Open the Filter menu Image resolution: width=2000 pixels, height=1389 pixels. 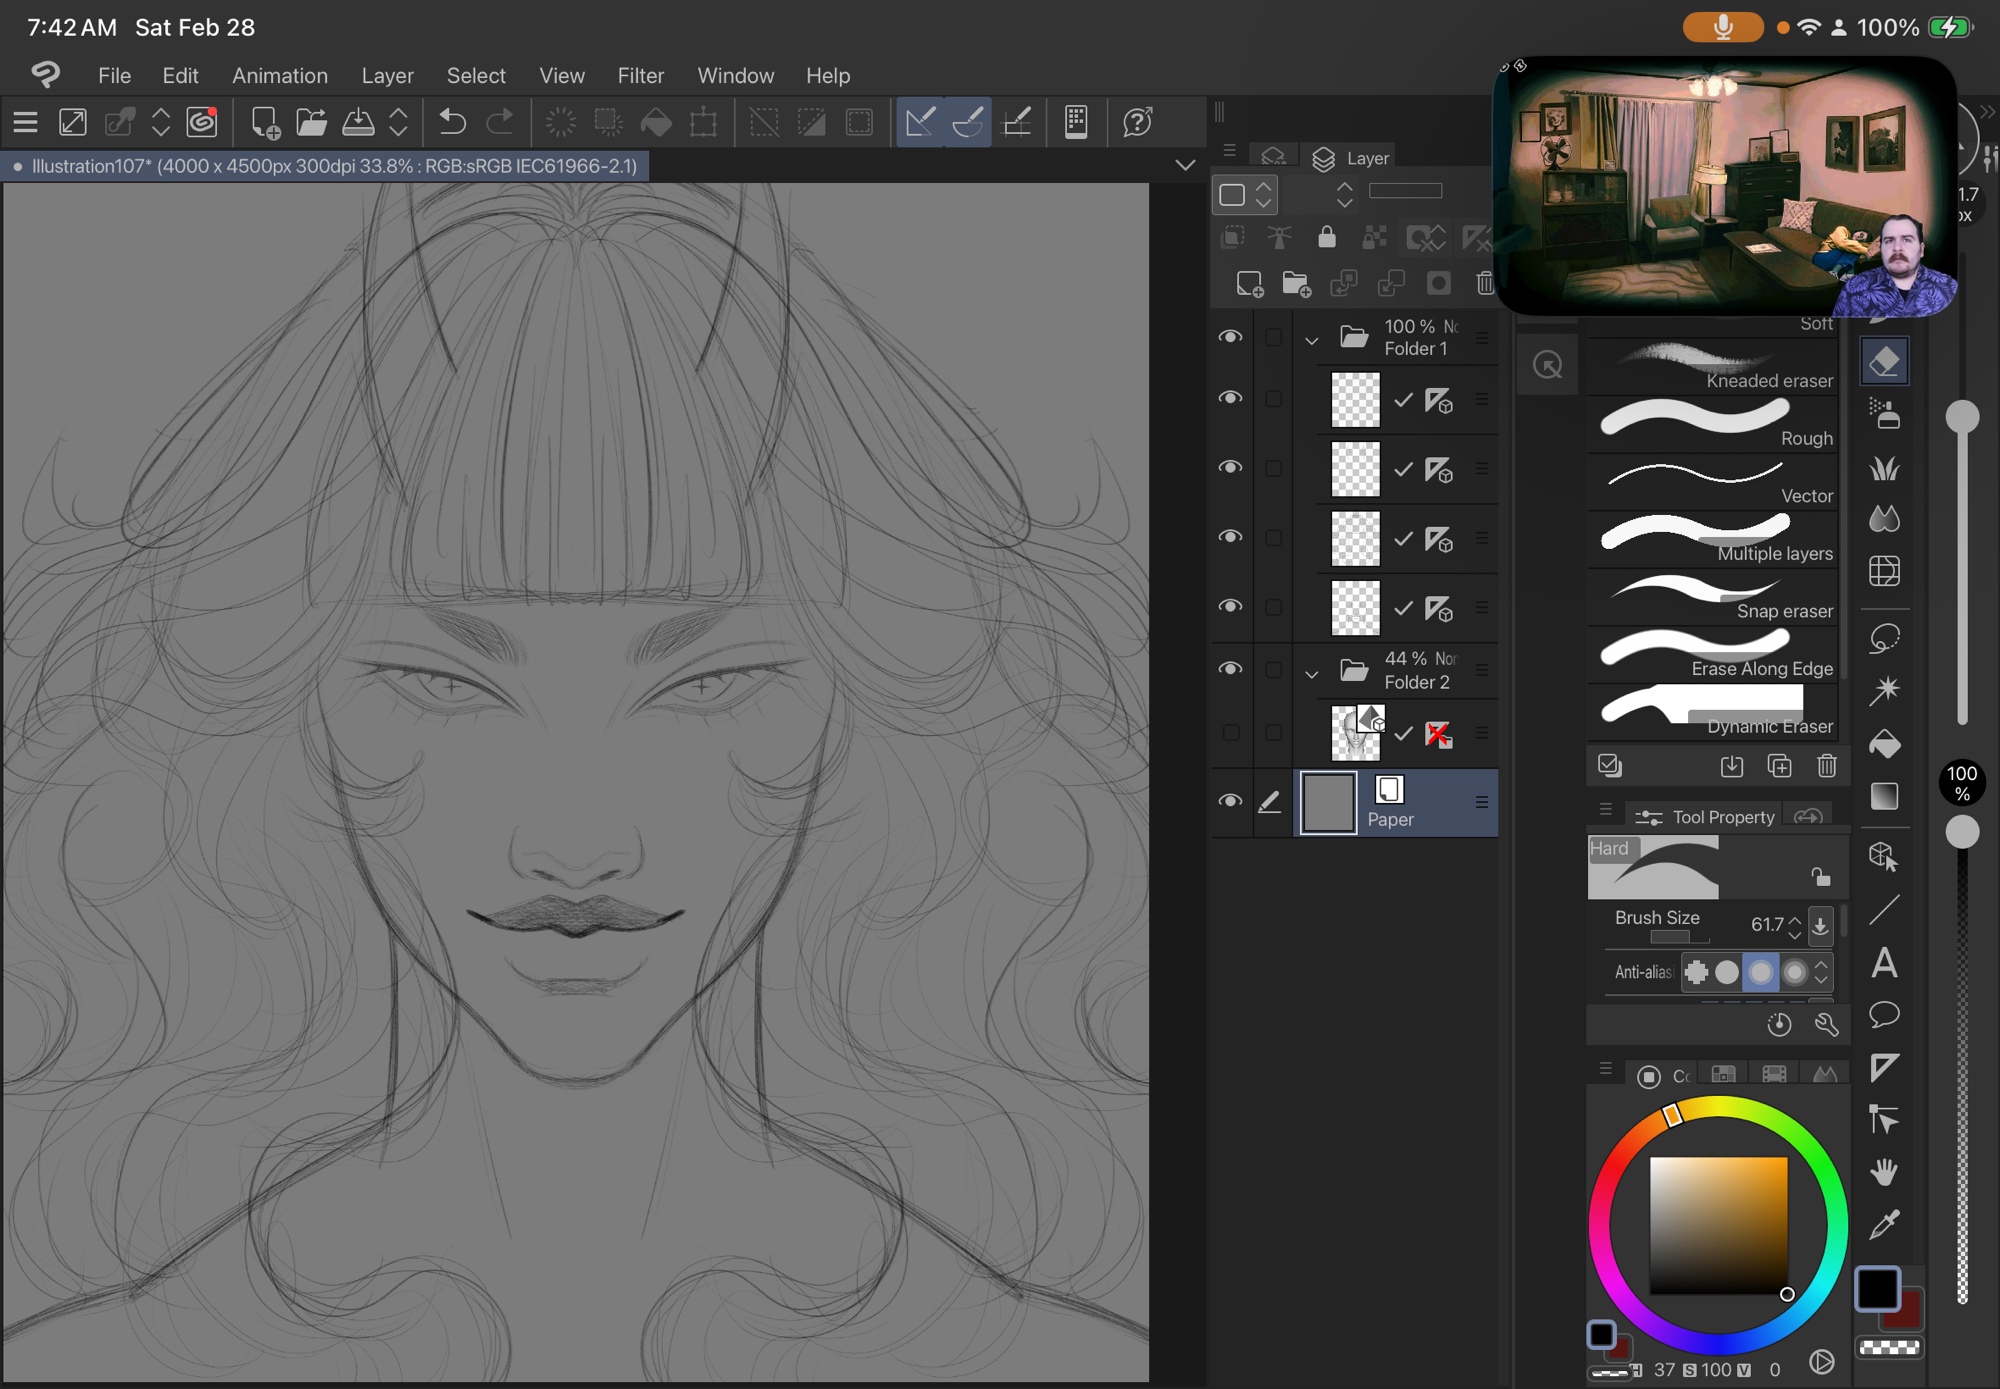(x=640, y=76)
